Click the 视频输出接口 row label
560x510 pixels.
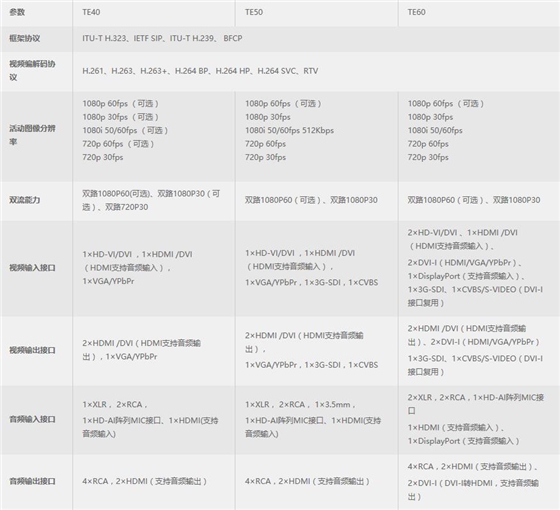point(32,350)
